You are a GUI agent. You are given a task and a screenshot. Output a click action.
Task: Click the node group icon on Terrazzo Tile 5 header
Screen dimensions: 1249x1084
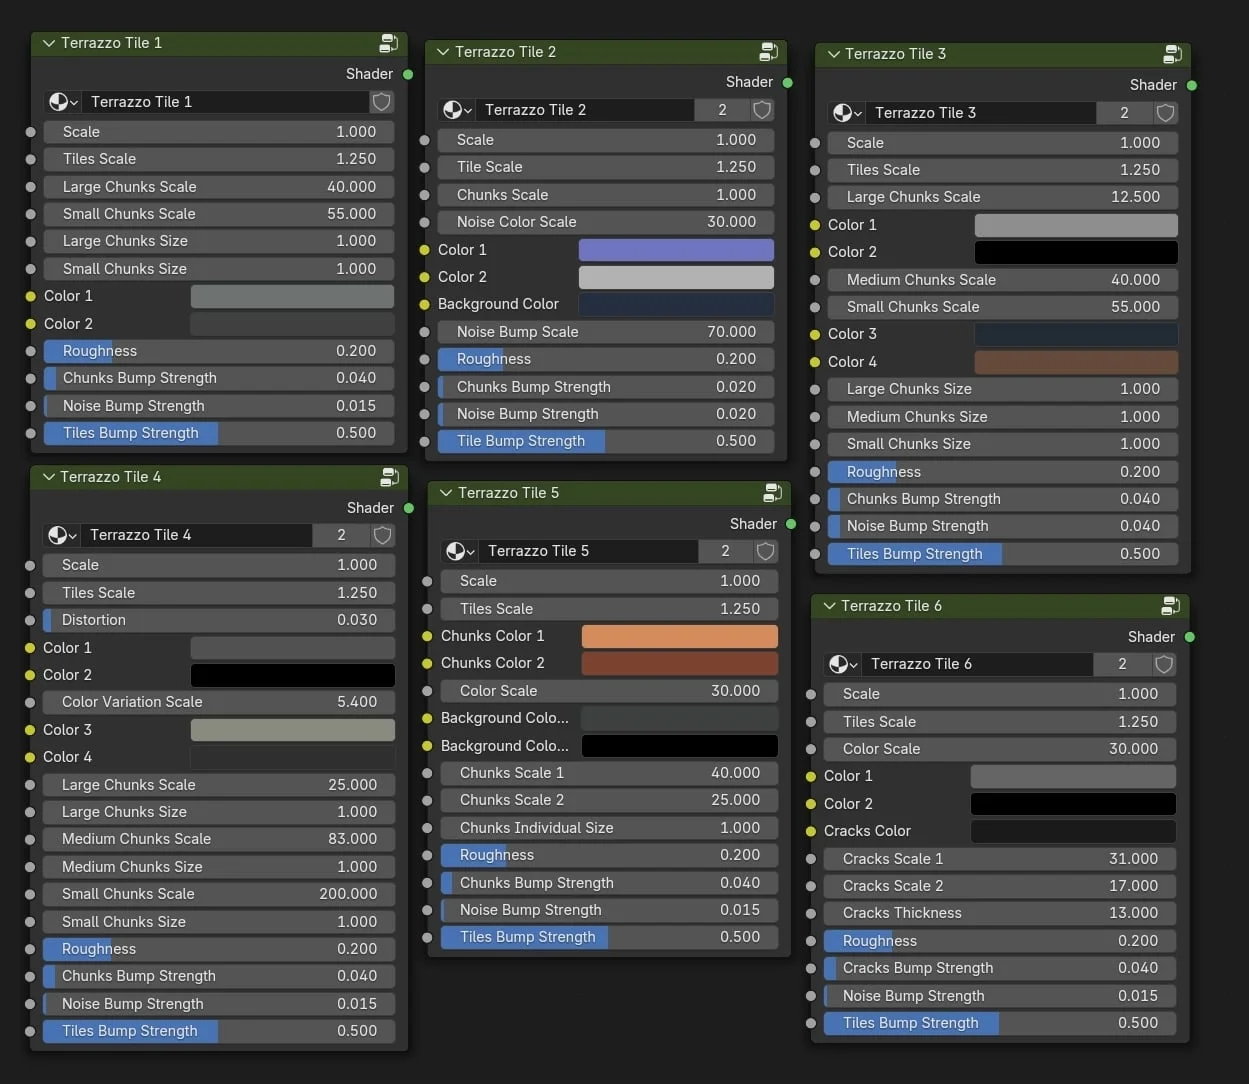(x=772, y=492)
